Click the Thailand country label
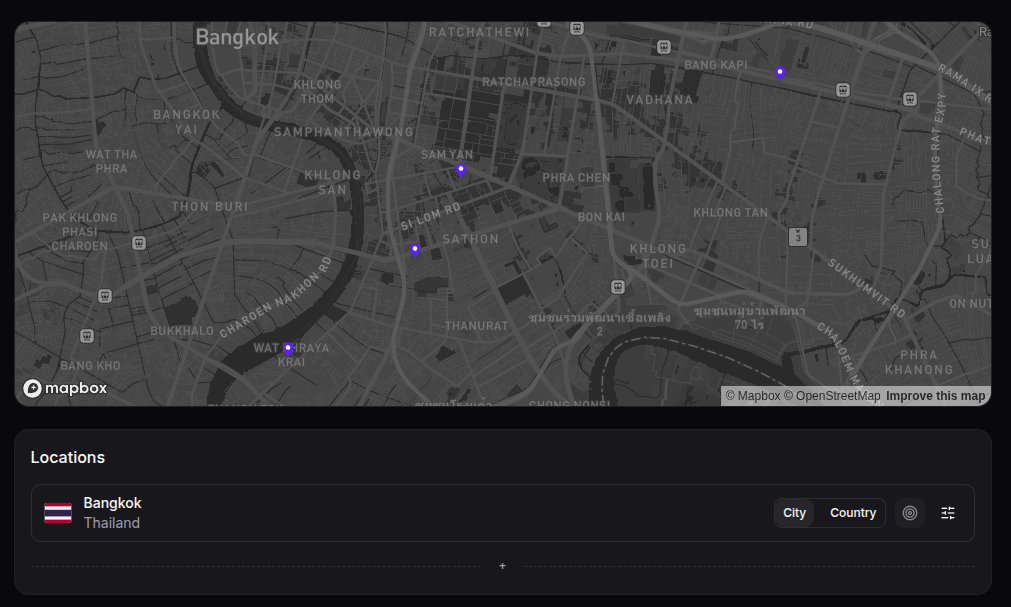 click(112, 523)
